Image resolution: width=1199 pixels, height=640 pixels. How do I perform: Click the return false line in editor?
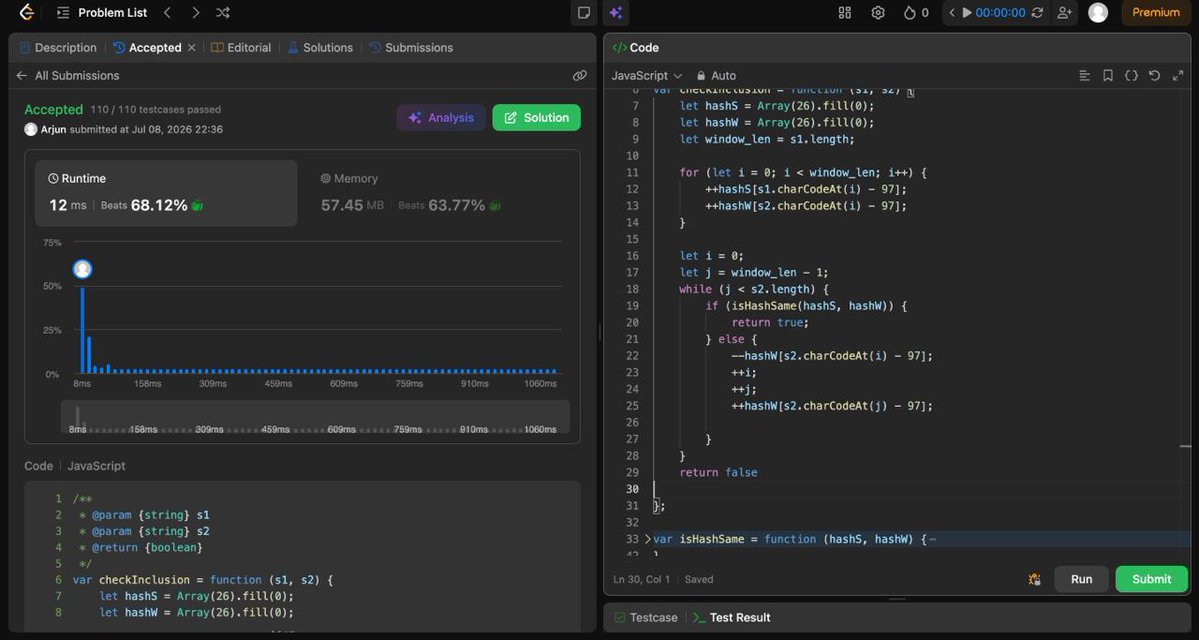coord(718,473)
